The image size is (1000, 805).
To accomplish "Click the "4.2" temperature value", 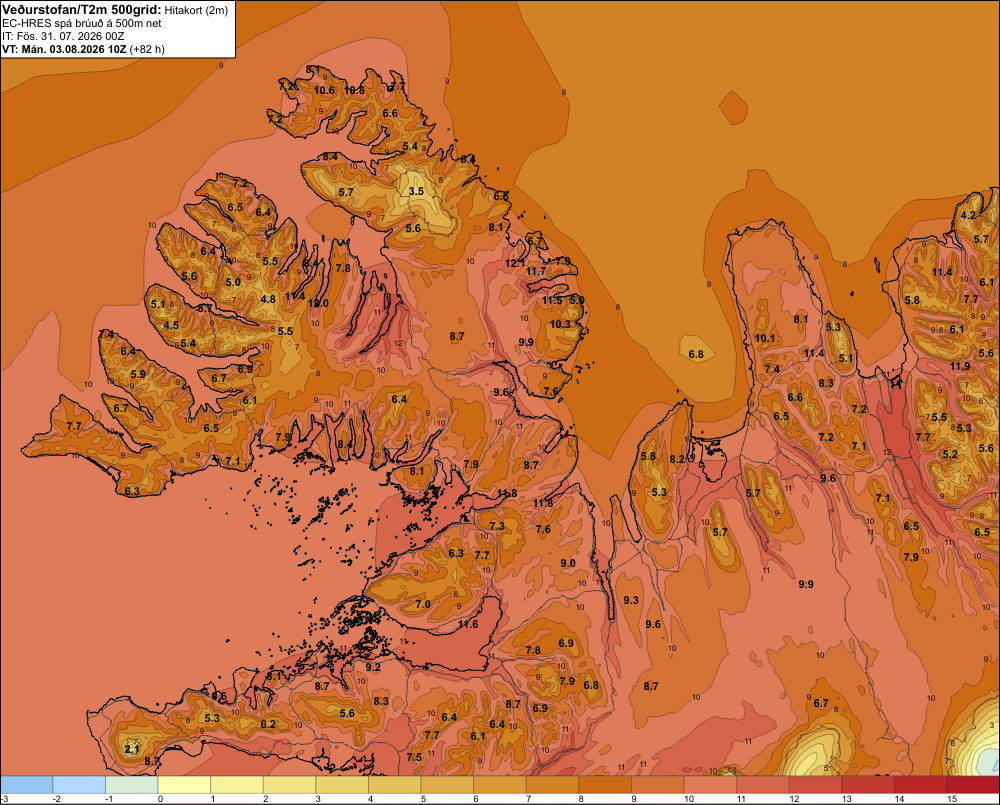I will 968,215.
